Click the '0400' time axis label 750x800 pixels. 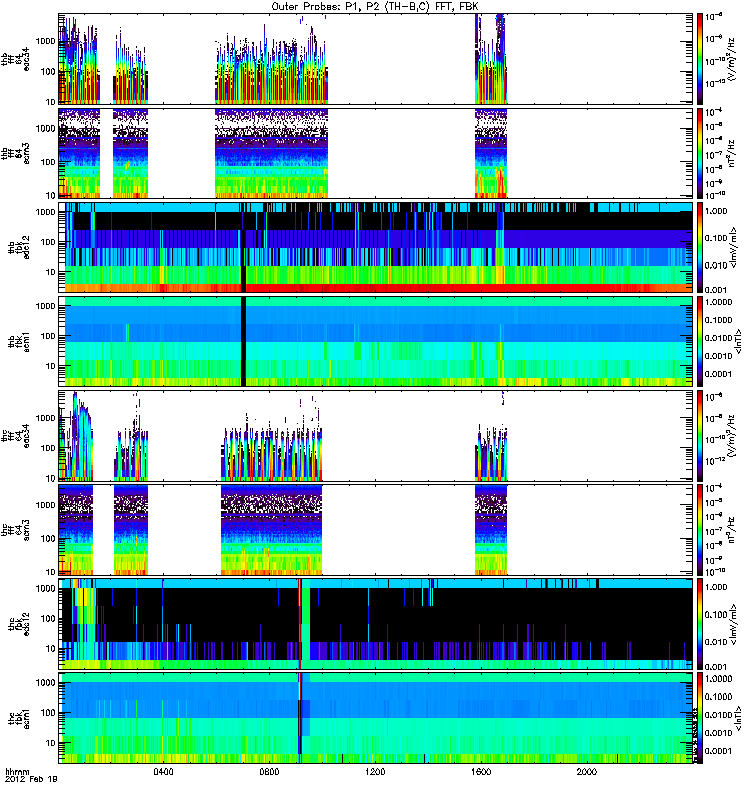[163, 772]
